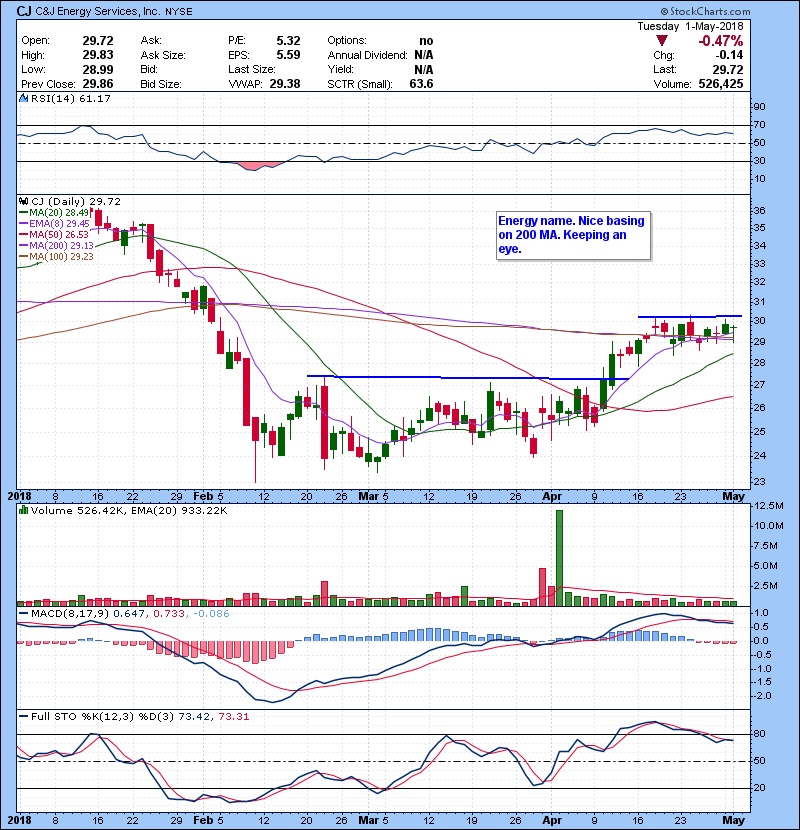Select the CJ ticker symbol in header
Image resolution: width=800 pixels, height=830 pixels.
[x=24, y=11]
